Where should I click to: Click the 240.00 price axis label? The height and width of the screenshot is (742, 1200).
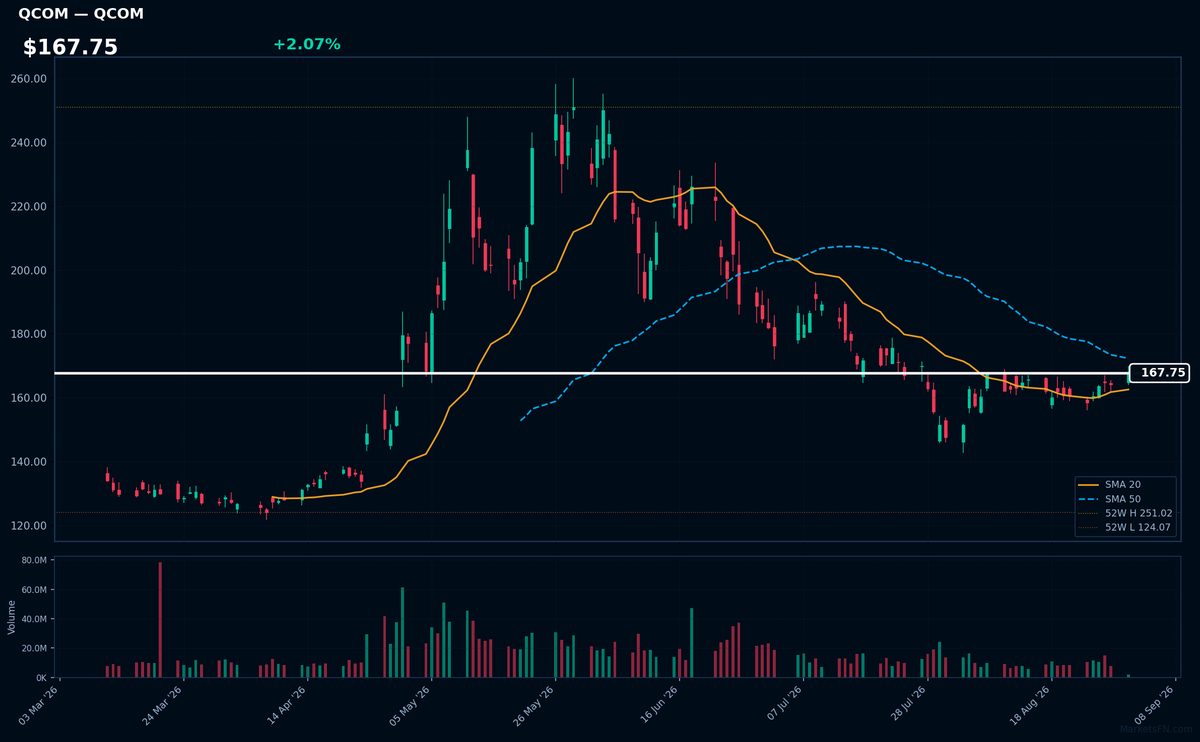click(29, 142)
